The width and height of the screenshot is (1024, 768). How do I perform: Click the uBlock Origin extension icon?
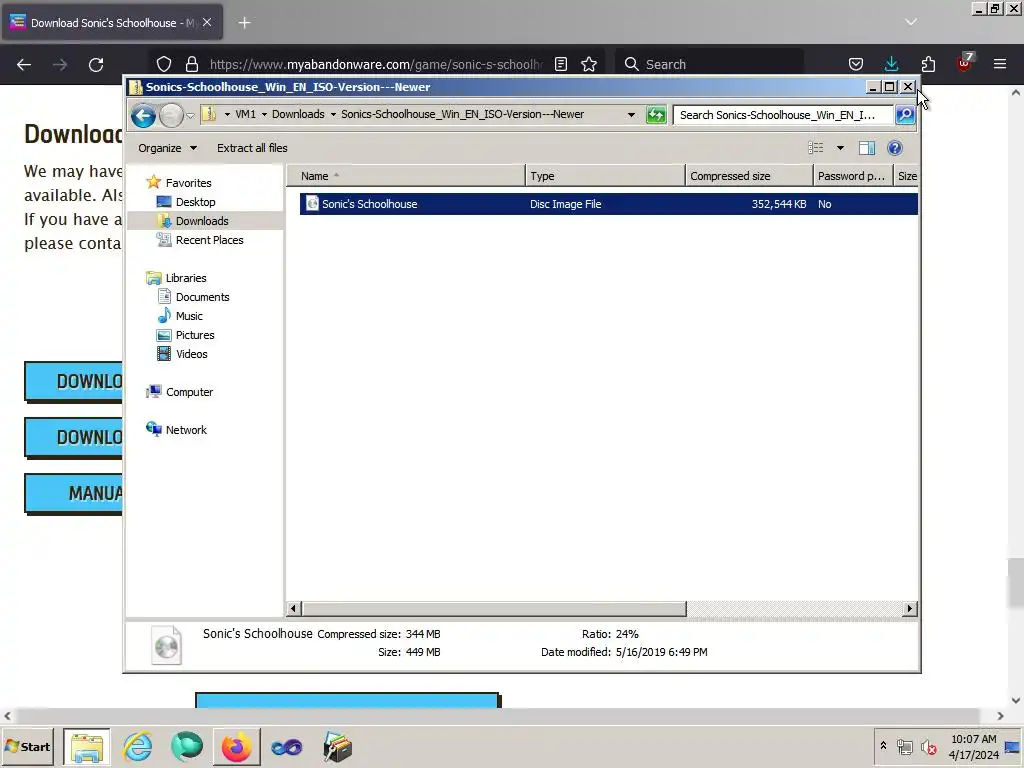click(965, 63)
